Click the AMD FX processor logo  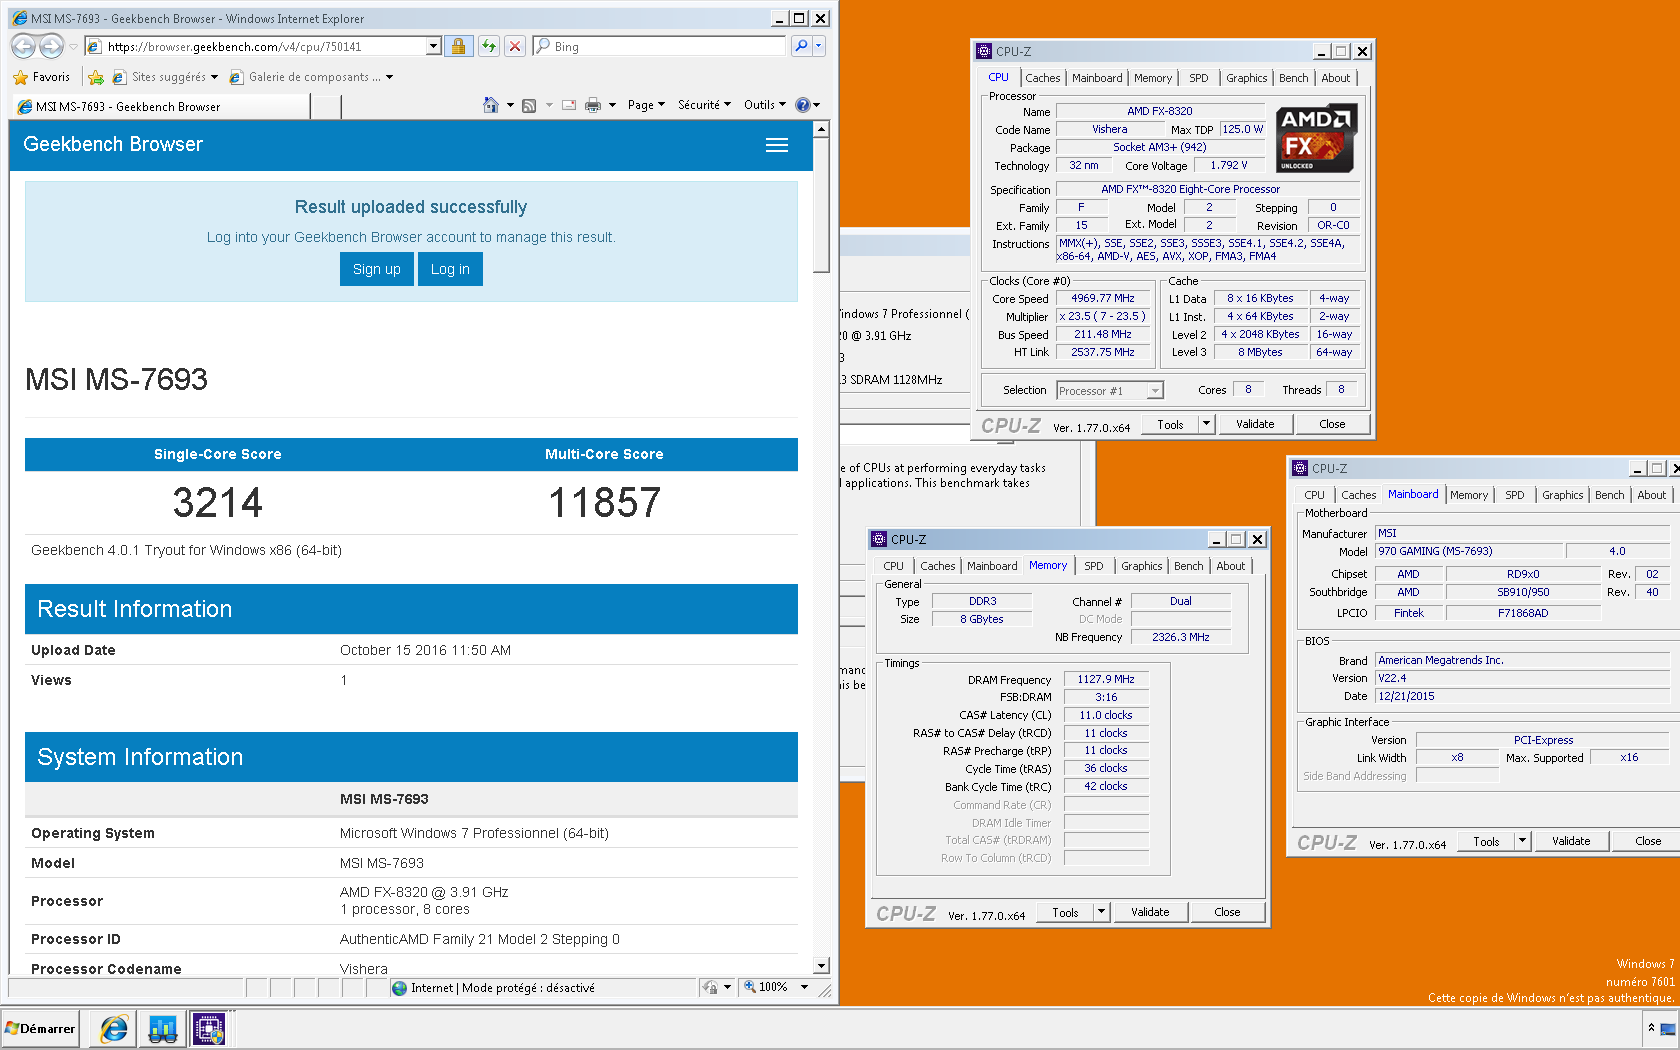coord(1316,139)
